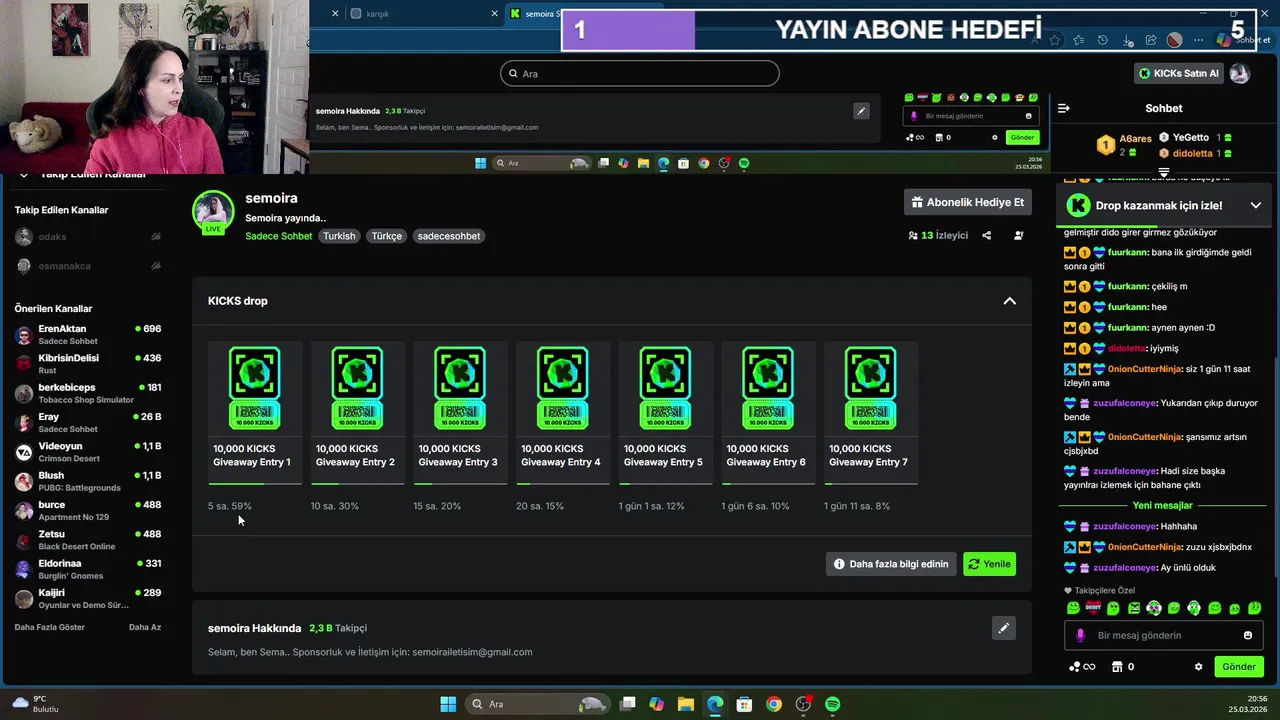Open weather widget showing 9°C Bulutlu
The image size is (1280, 720).
point(36,704)
